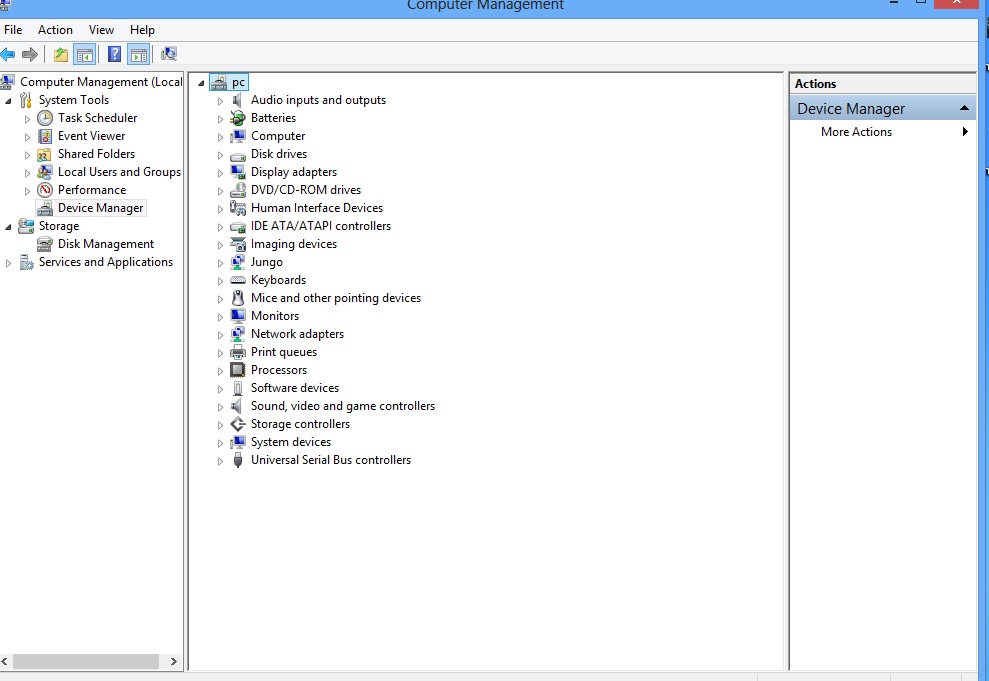The image size is (989, 681).
Task: Click the Processors chip icon
Action: pyautogui.click(x=238, y=370)
